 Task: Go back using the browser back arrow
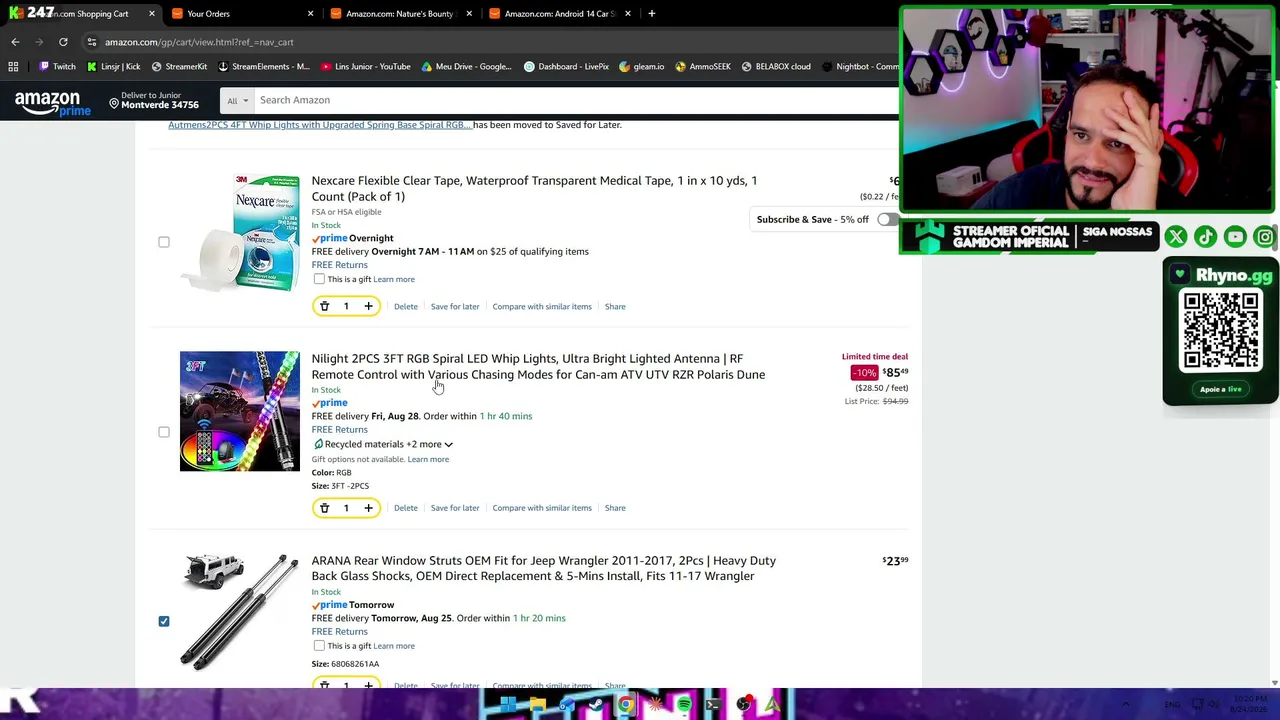click(15, 42)
